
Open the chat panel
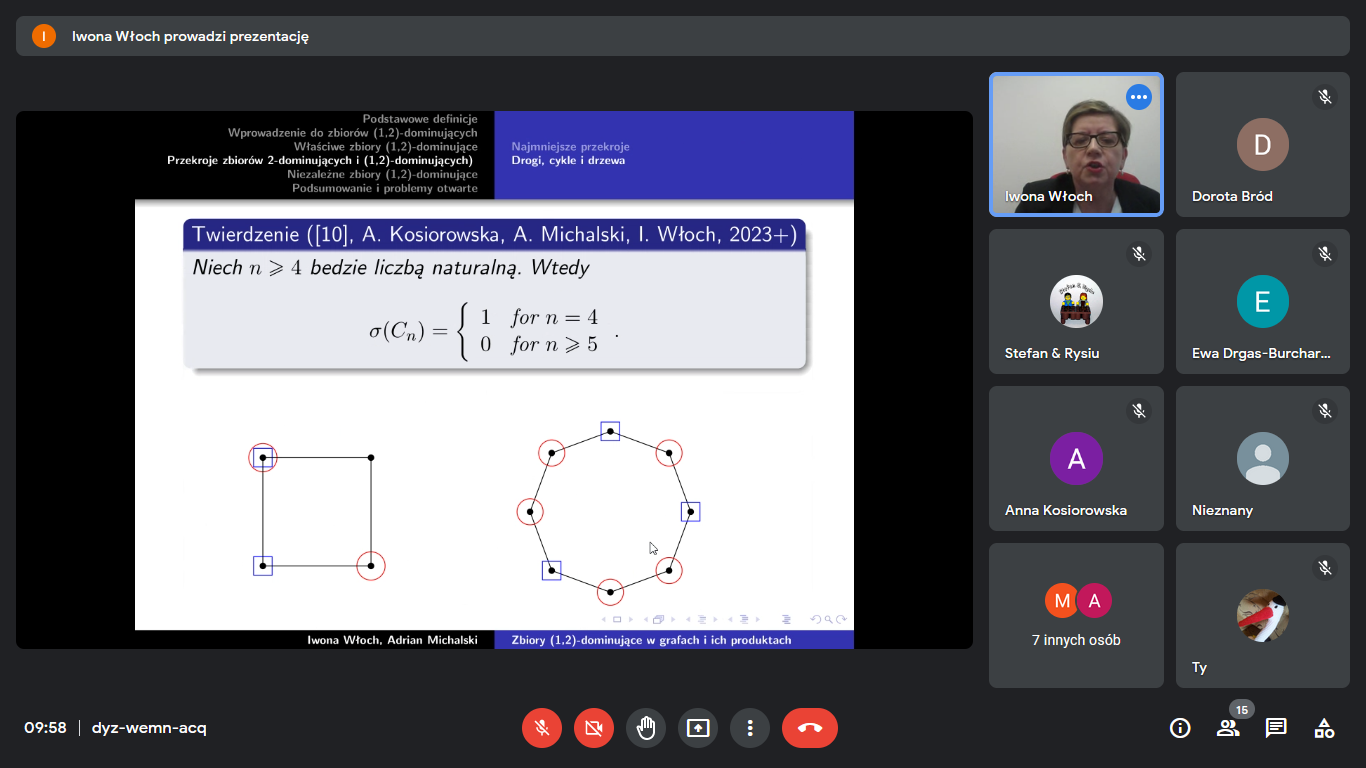[x=1276, y=728]
